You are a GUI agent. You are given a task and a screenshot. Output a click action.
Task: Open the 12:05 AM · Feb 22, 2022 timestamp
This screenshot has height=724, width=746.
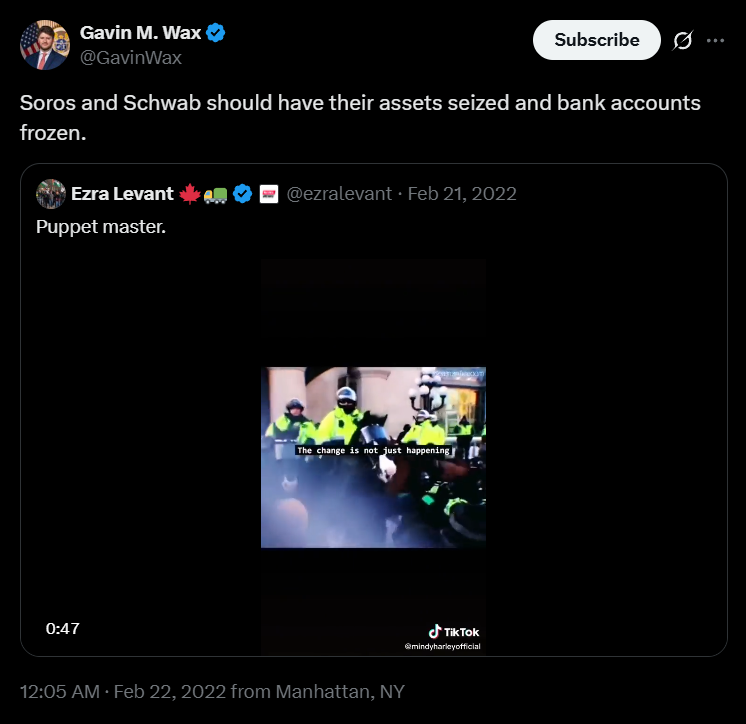point(120,691)
